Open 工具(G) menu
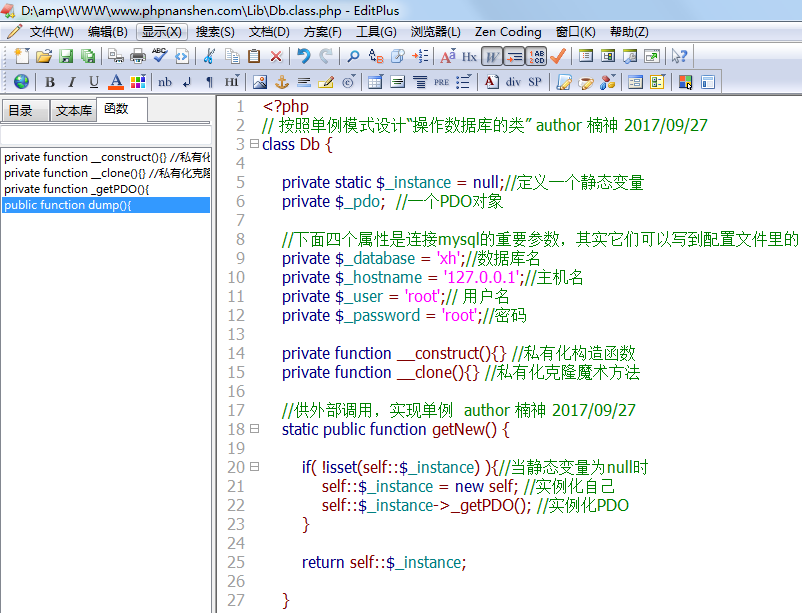The height and width of the screenshot is (613, 802). pyautogui.click(x=376, y=32)
